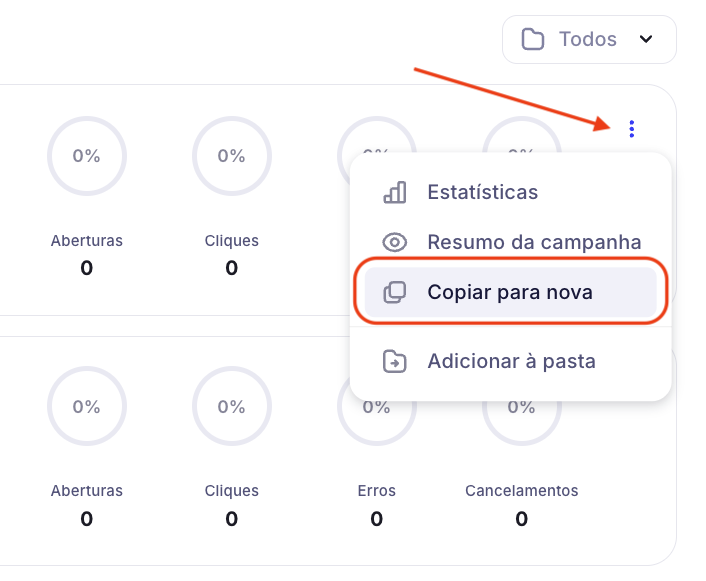Click the three-dot campaign options icon
The width and height of the screenshot is (706, 581).
(631, 128)
